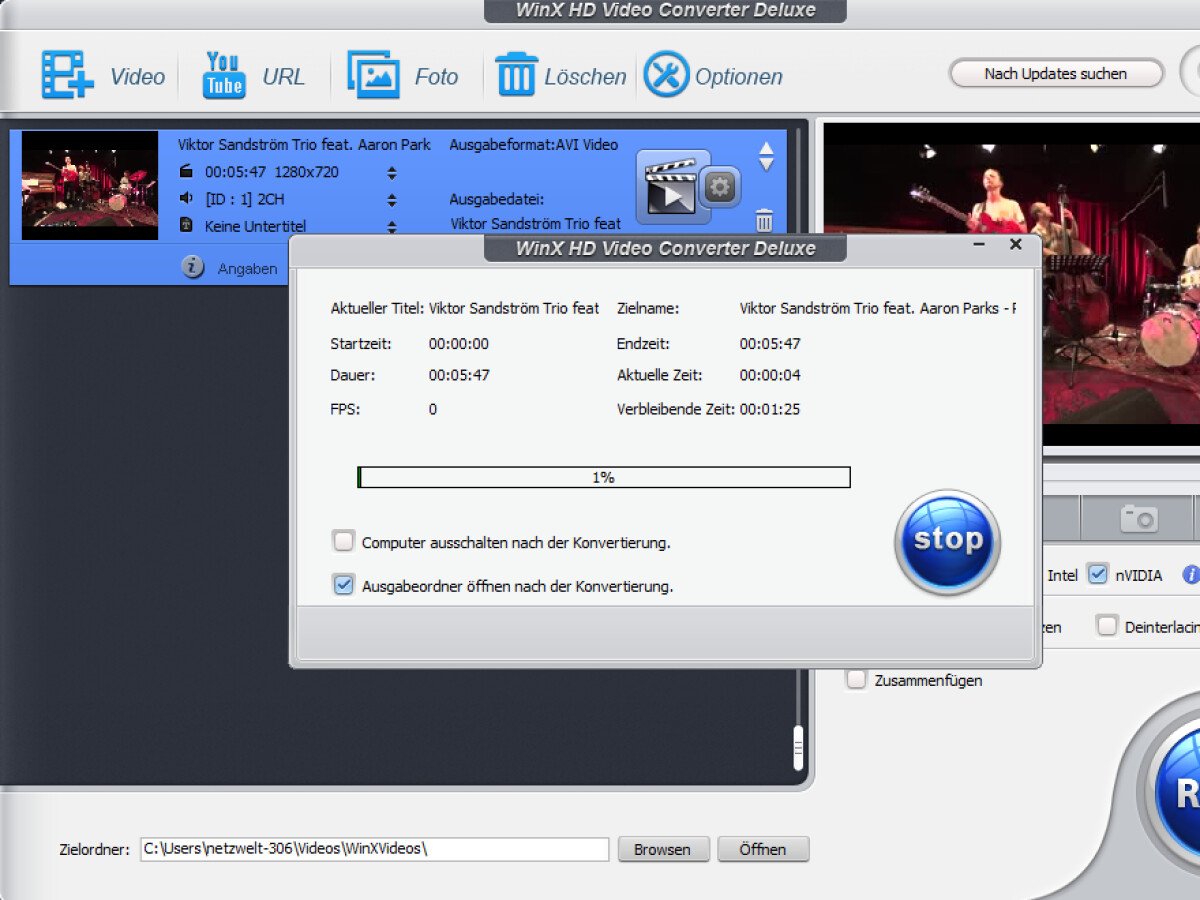Open the Keine Untertitel selector arrows
The height and width of the screenshot is (900, 1200).
coord(391,226)
